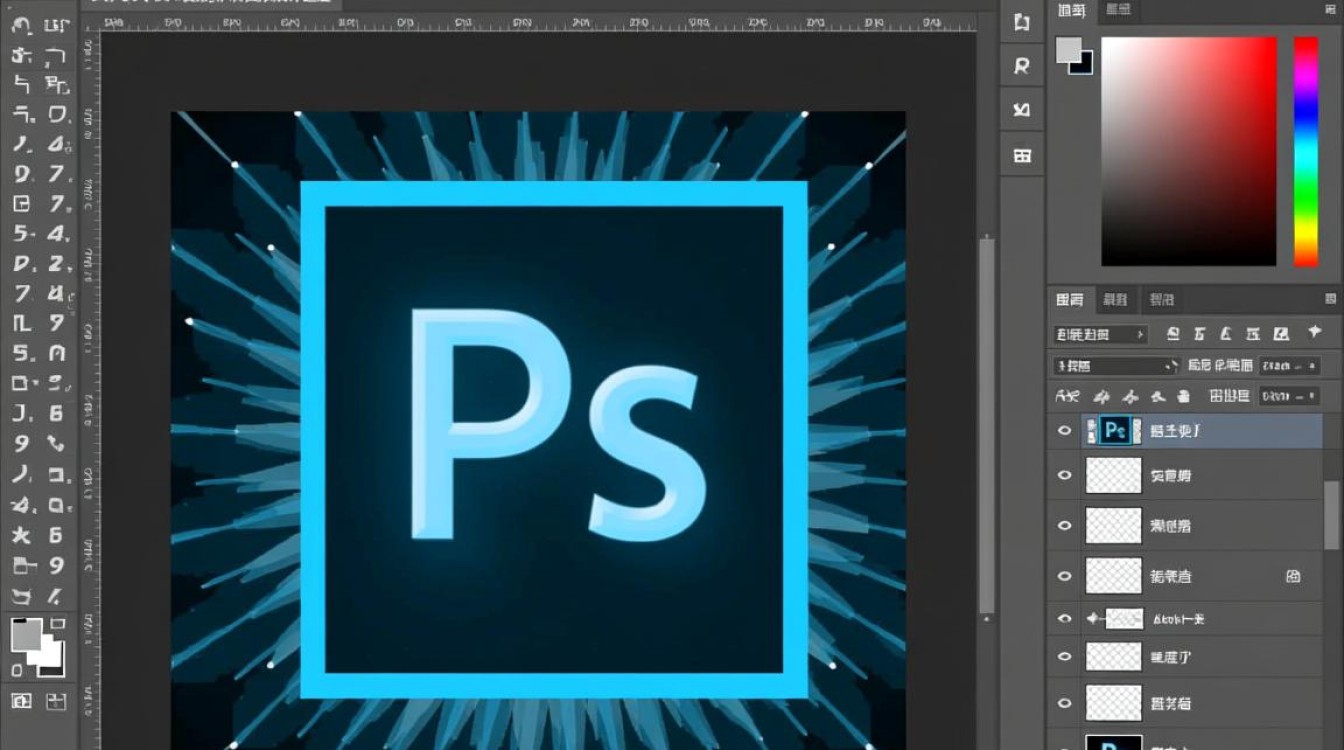Switch to the inactive second tab of Color panel
This screenshot has height=750, width=1344.
click(1118, 10)
